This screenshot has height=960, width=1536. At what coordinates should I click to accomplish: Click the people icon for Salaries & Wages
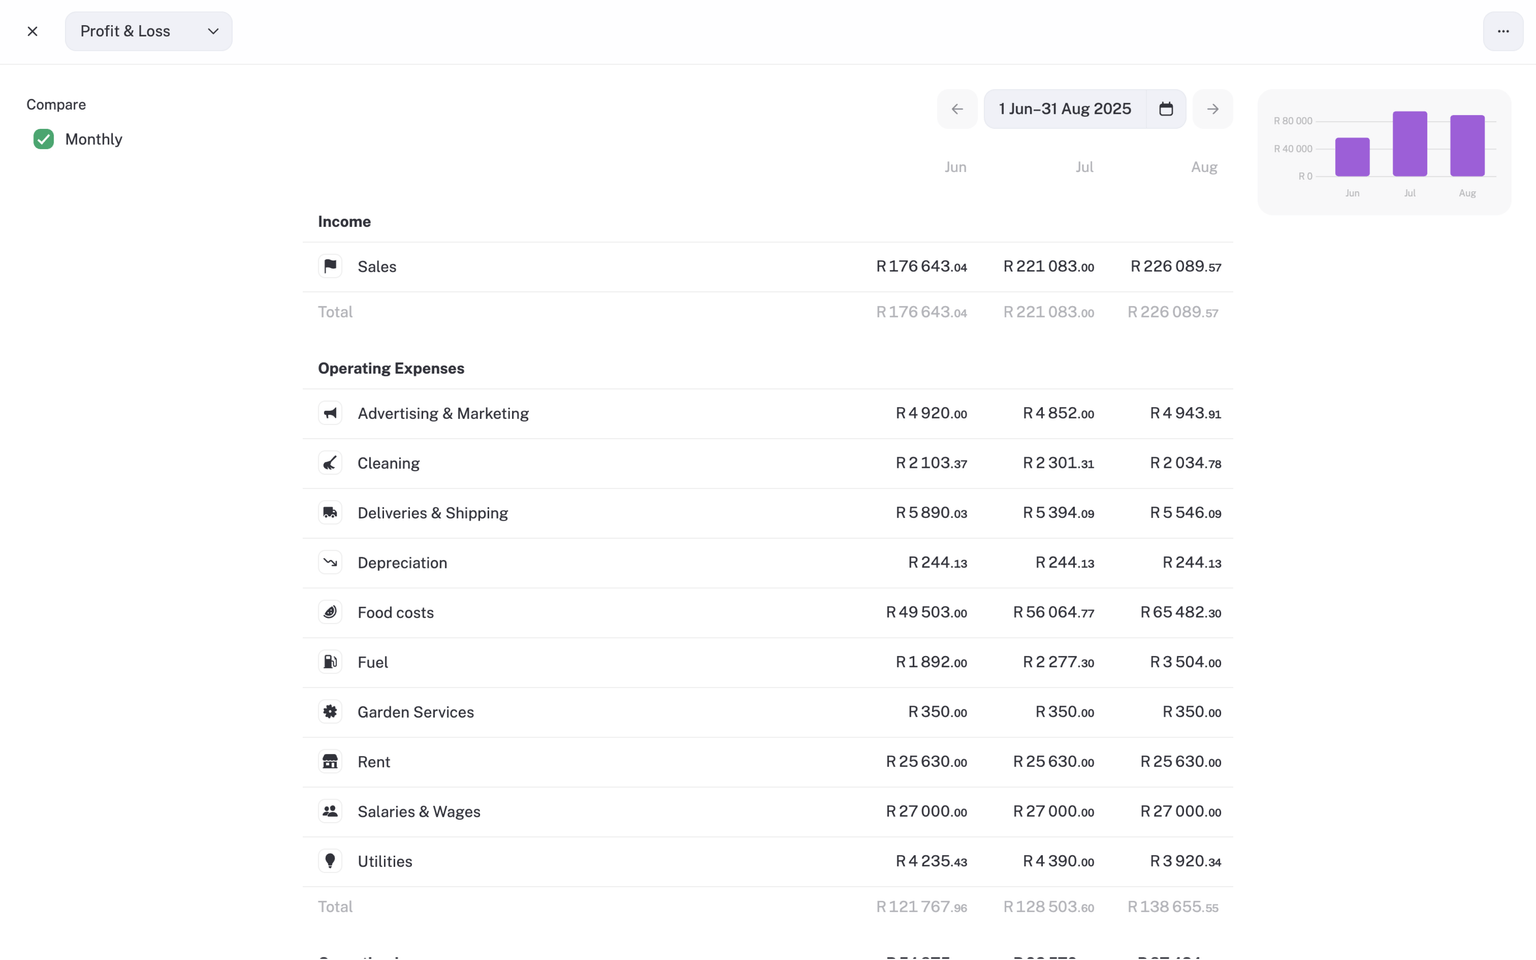point(330,811)
